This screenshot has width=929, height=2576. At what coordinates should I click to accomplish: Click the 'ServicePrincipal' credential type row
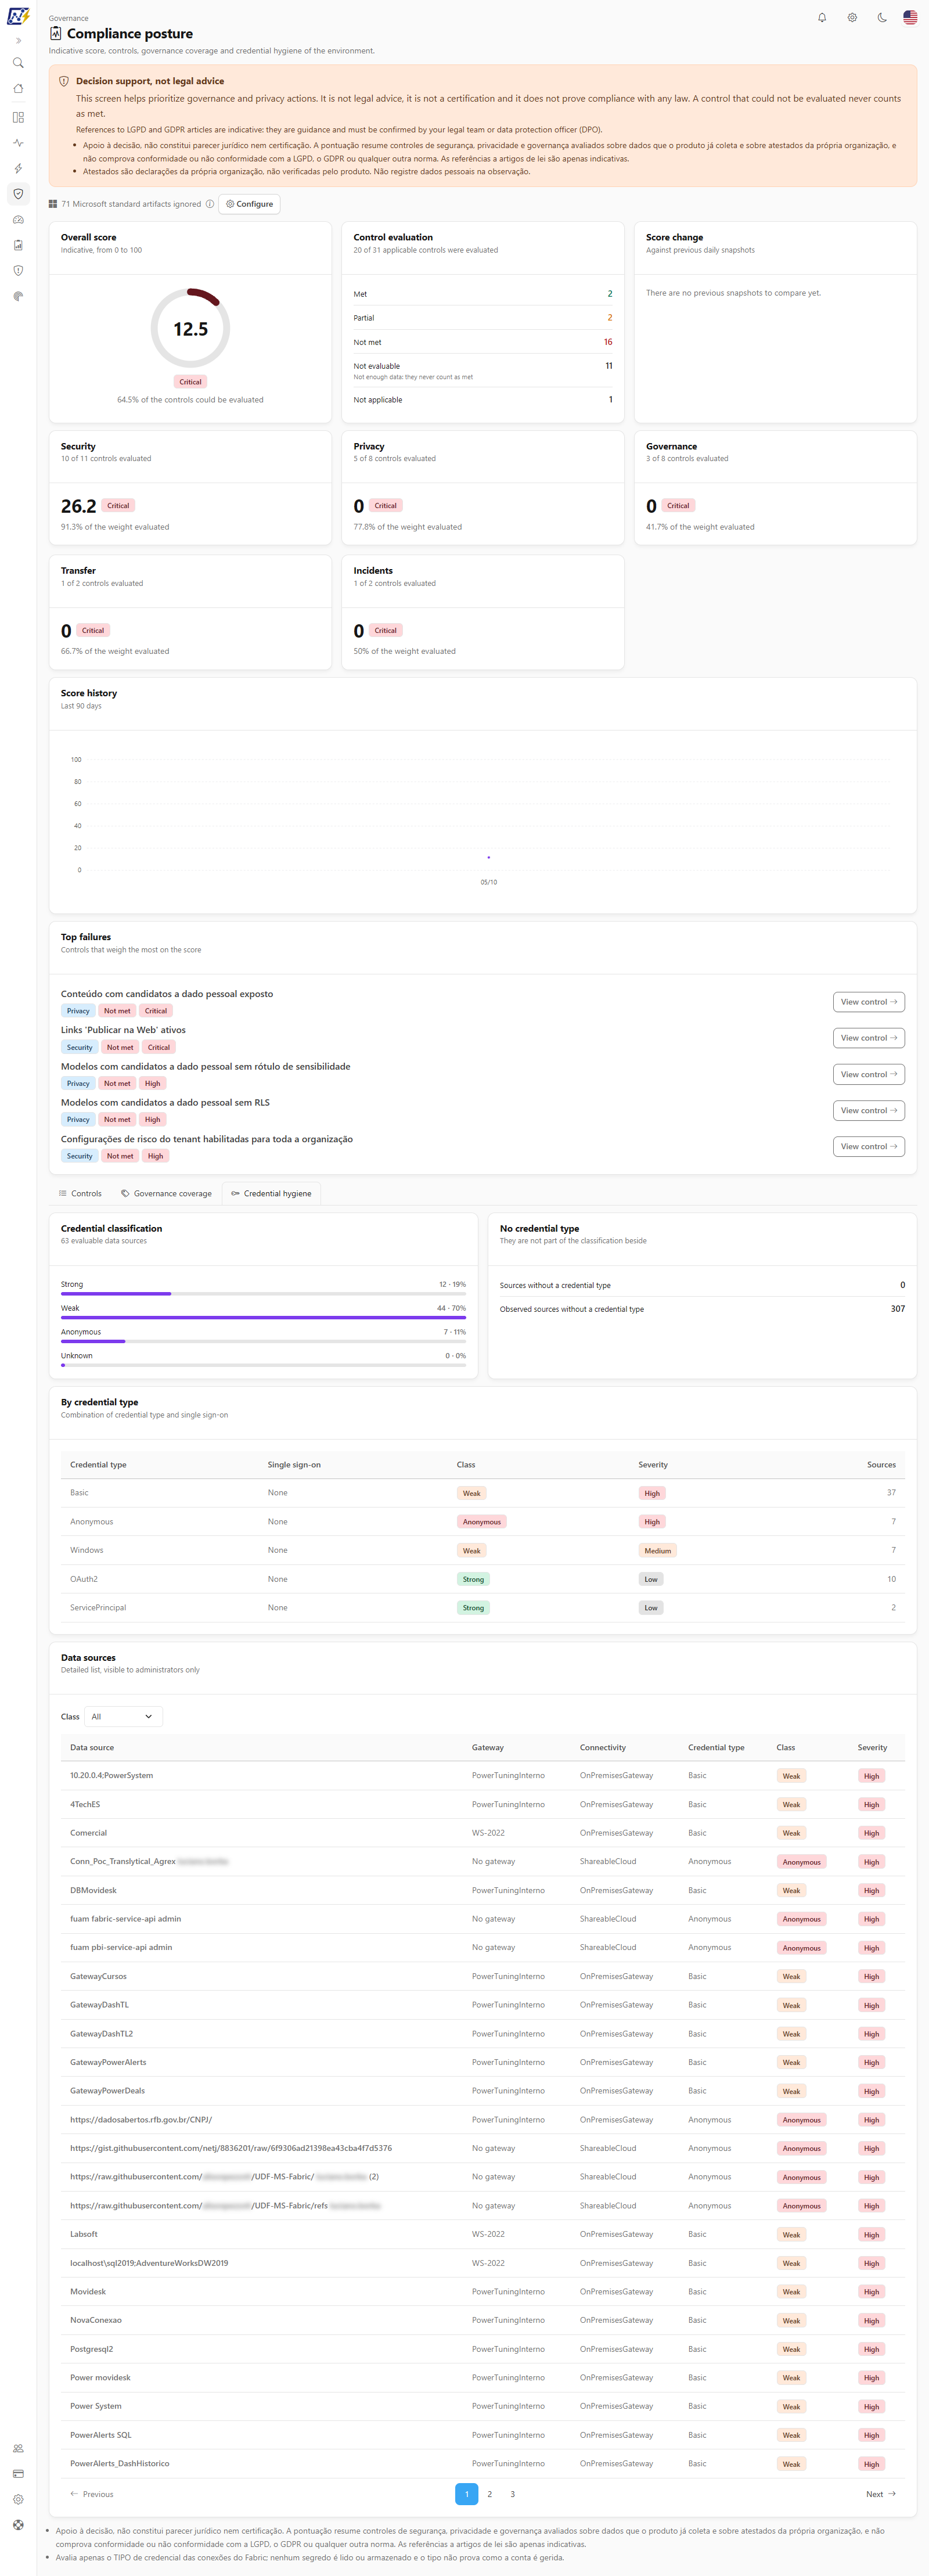point(483,1607)
